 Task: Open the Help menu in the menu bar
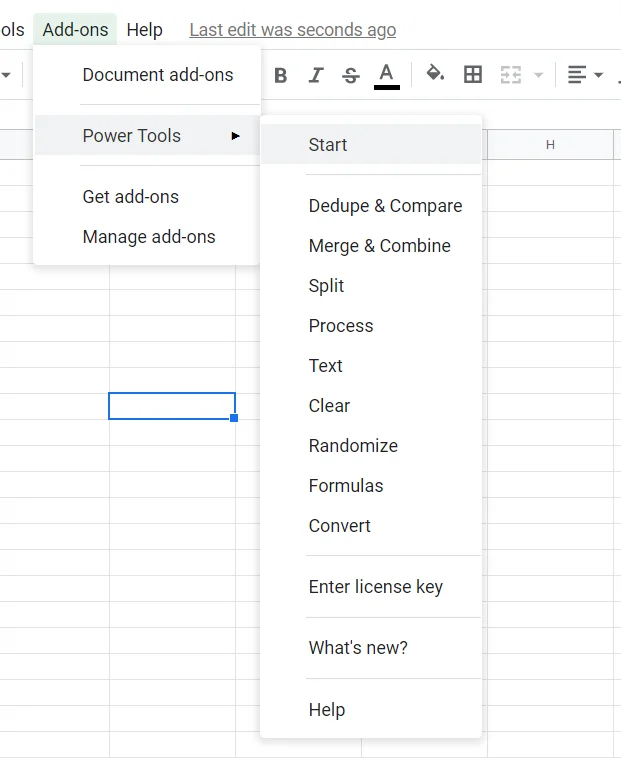145,30
